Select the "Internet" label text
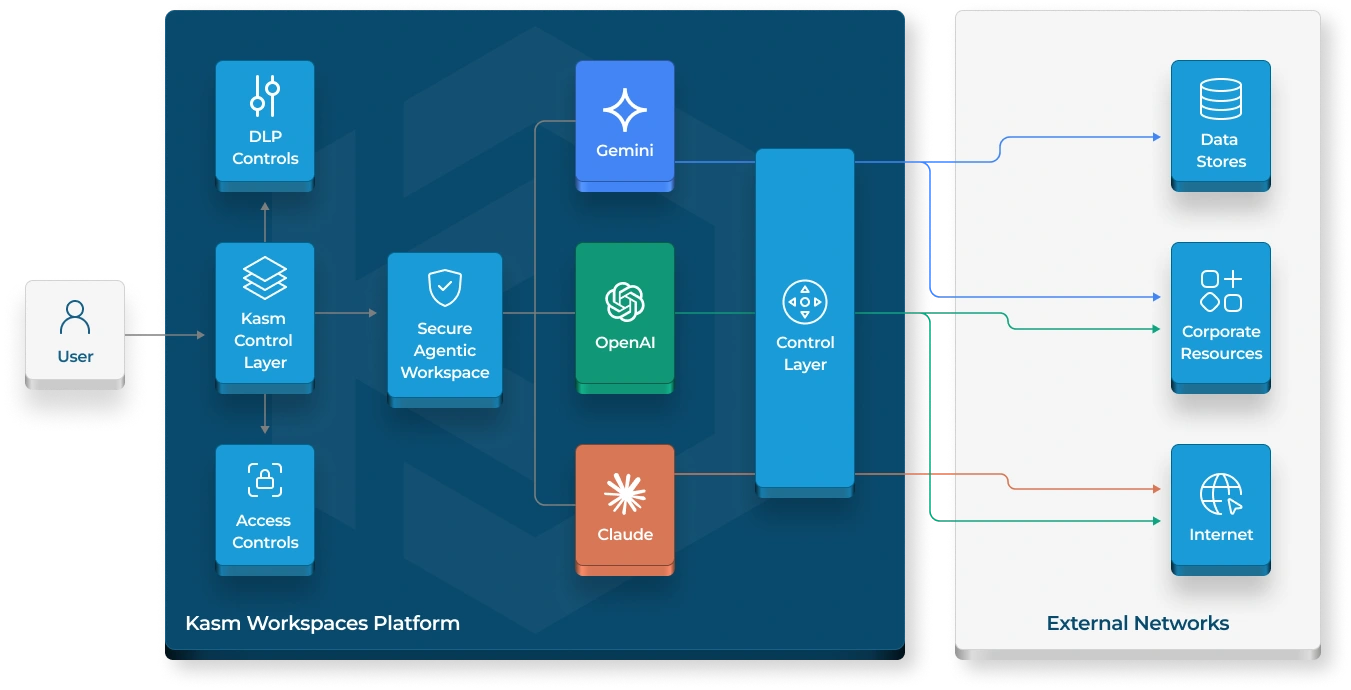 coord(1221,534)
